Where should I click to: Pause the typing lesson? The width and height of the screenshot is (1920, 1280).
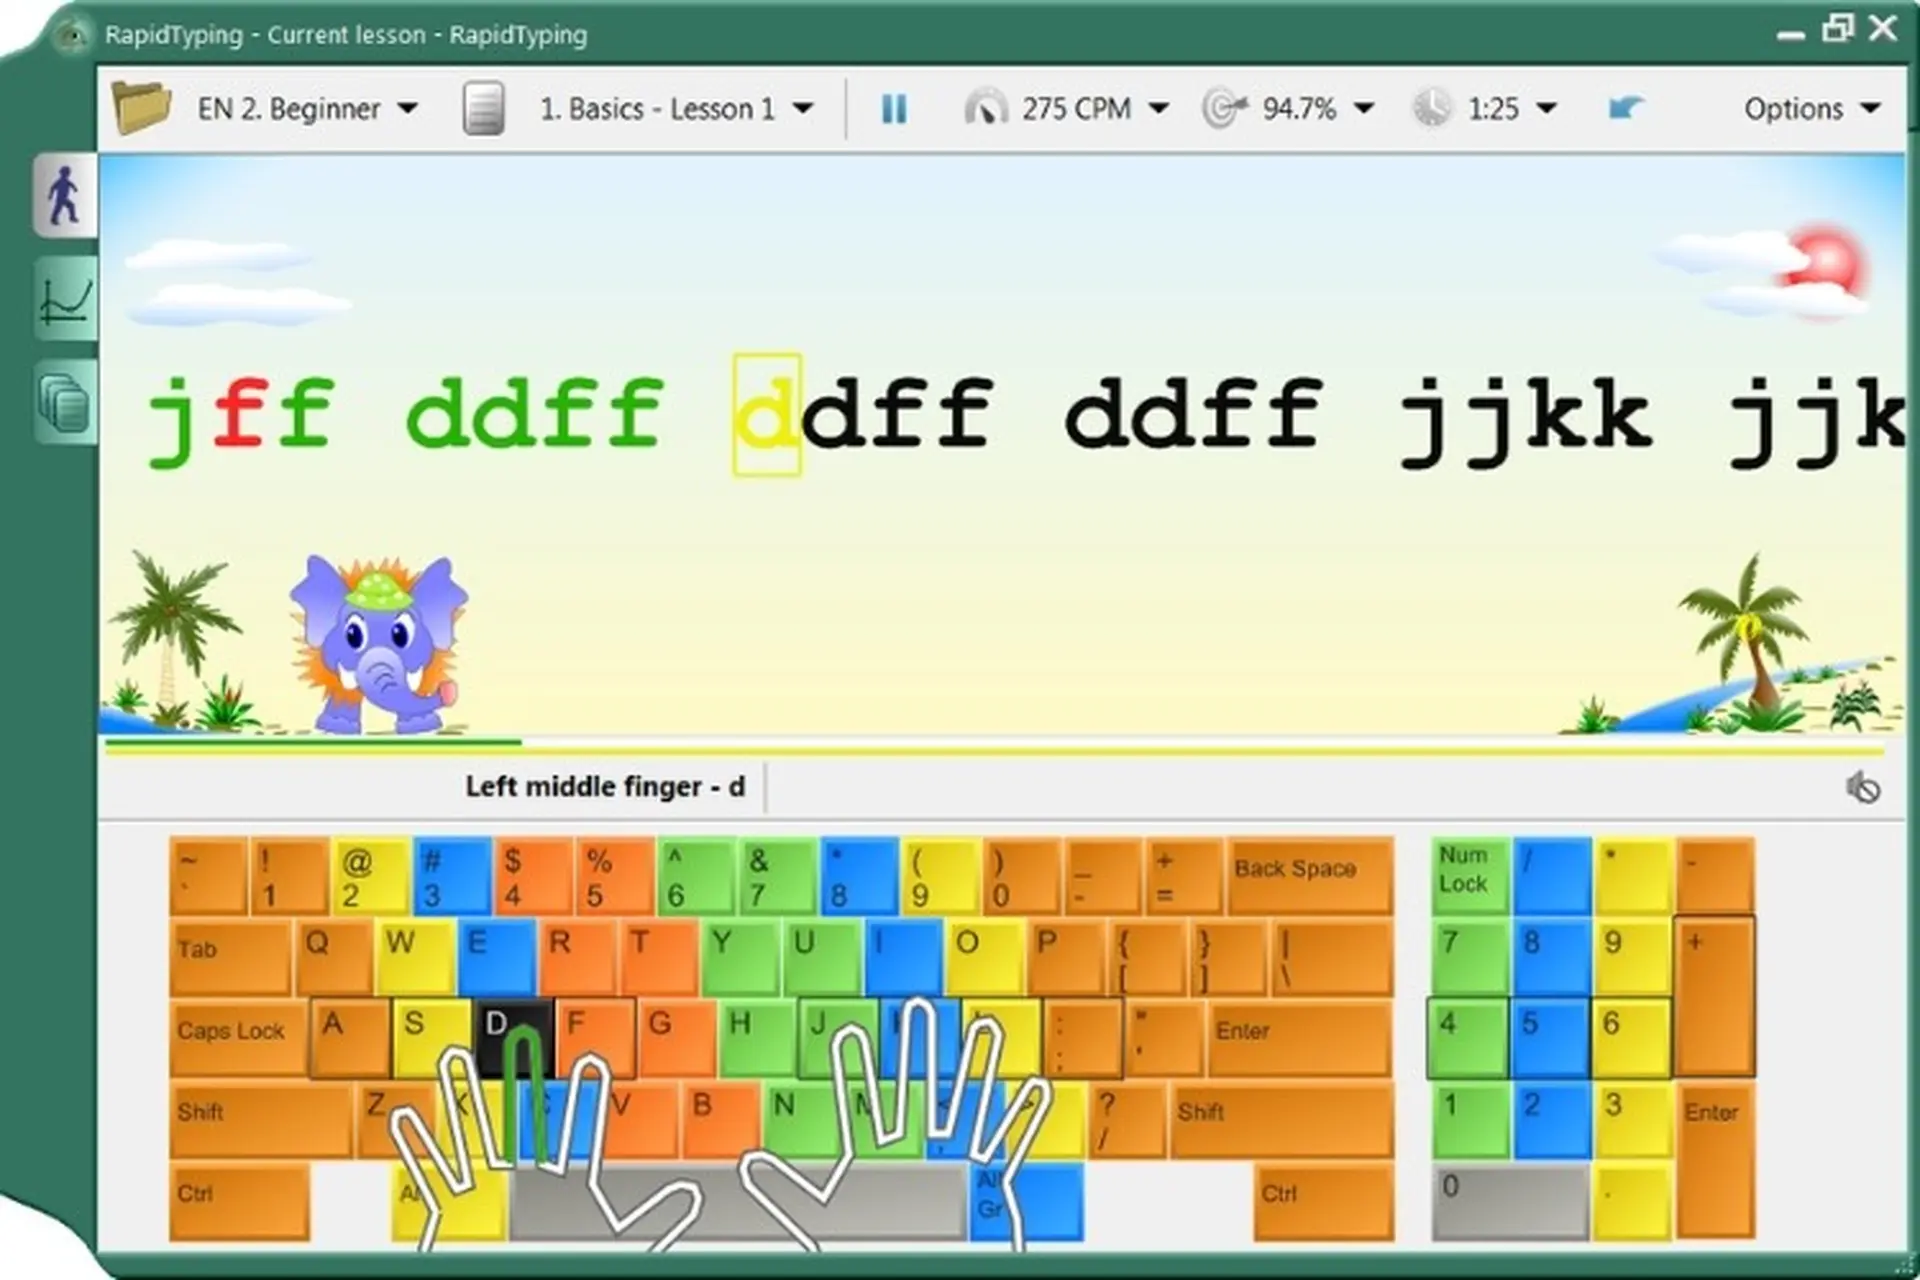tap(895, 108)
